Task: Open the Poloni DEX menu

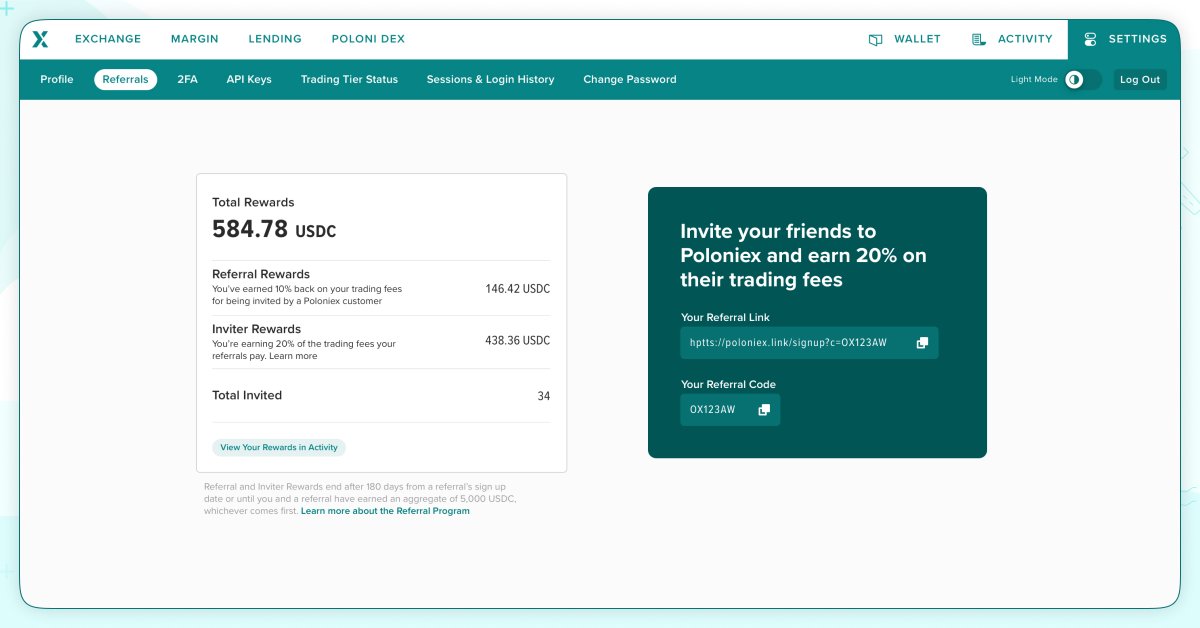Action: click(x=368, y=39)
